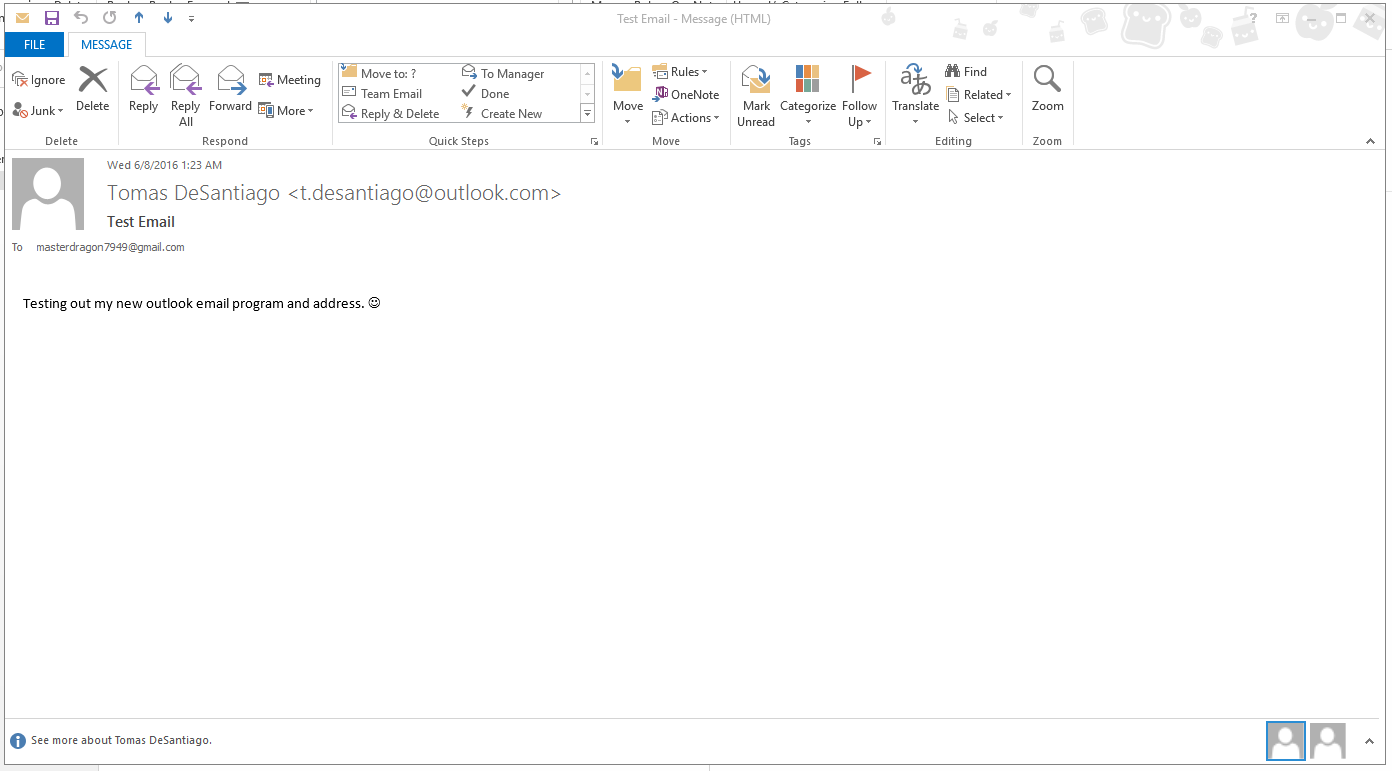Undo the last action in quick access toolbar
Image resolution: width=1392 pixels, height=771 pixels.
point(81,18)
